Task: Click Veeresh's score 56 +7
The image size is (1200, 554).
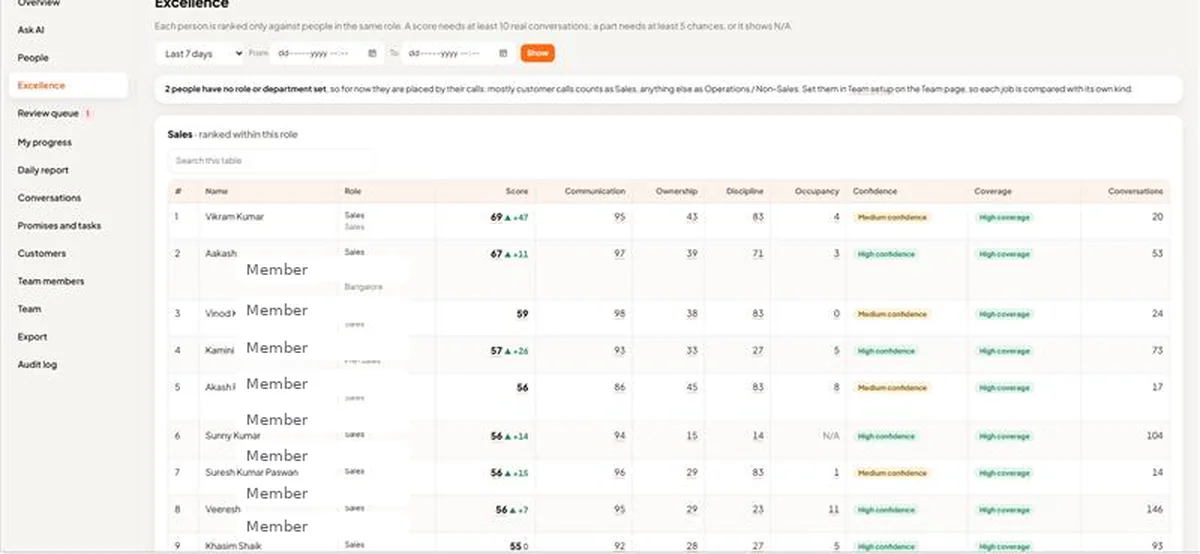Action: 511,509
